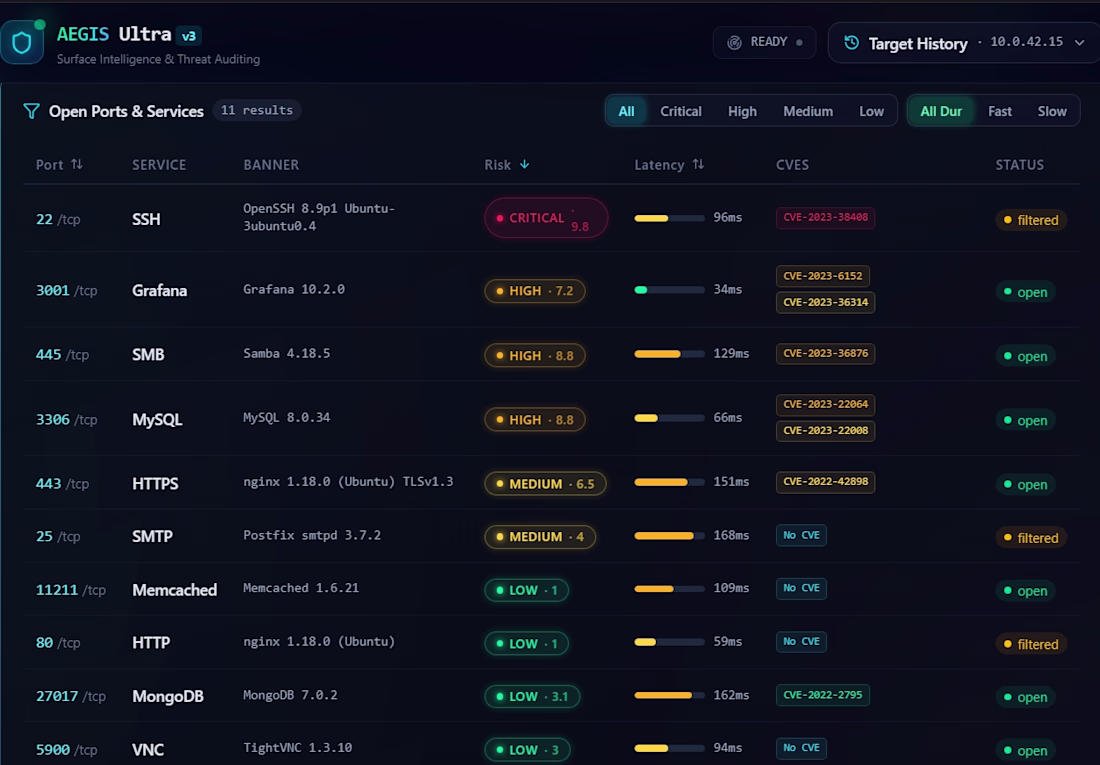
Task: Click the MySQL service name
Action: click(x=157, y=420)
